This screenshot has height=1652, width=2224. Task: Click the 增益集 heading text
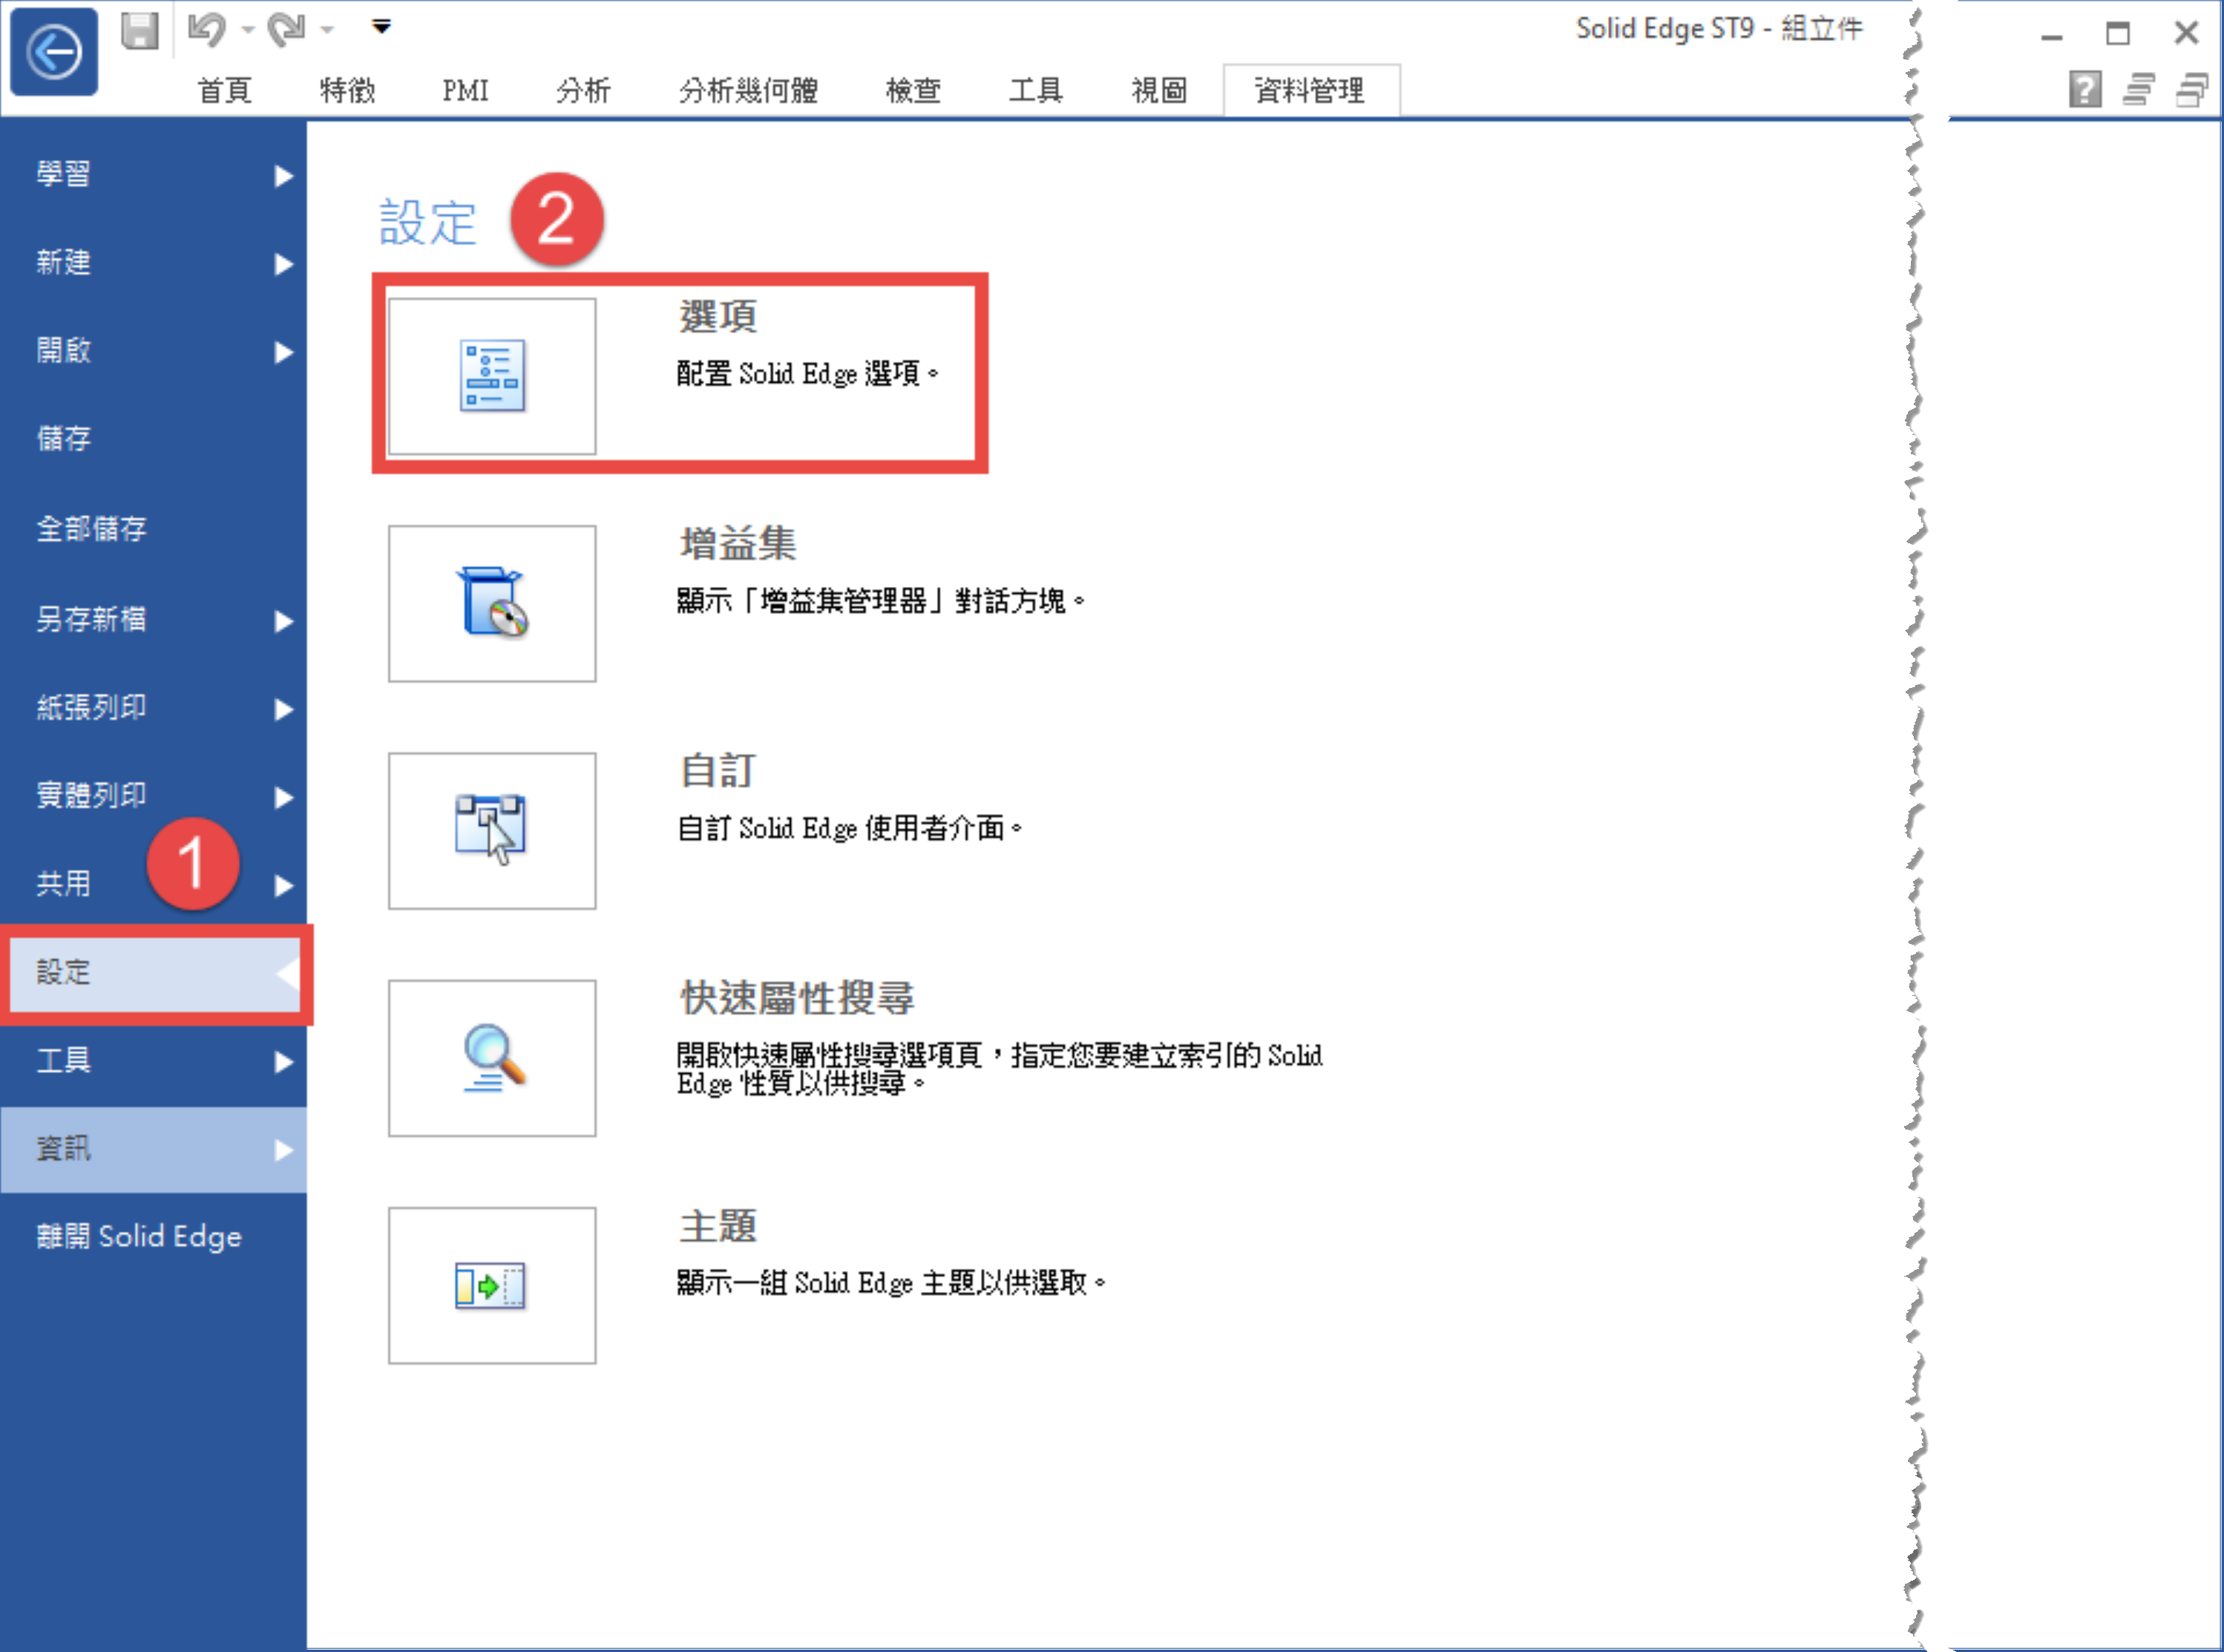[x=738, y=544]
